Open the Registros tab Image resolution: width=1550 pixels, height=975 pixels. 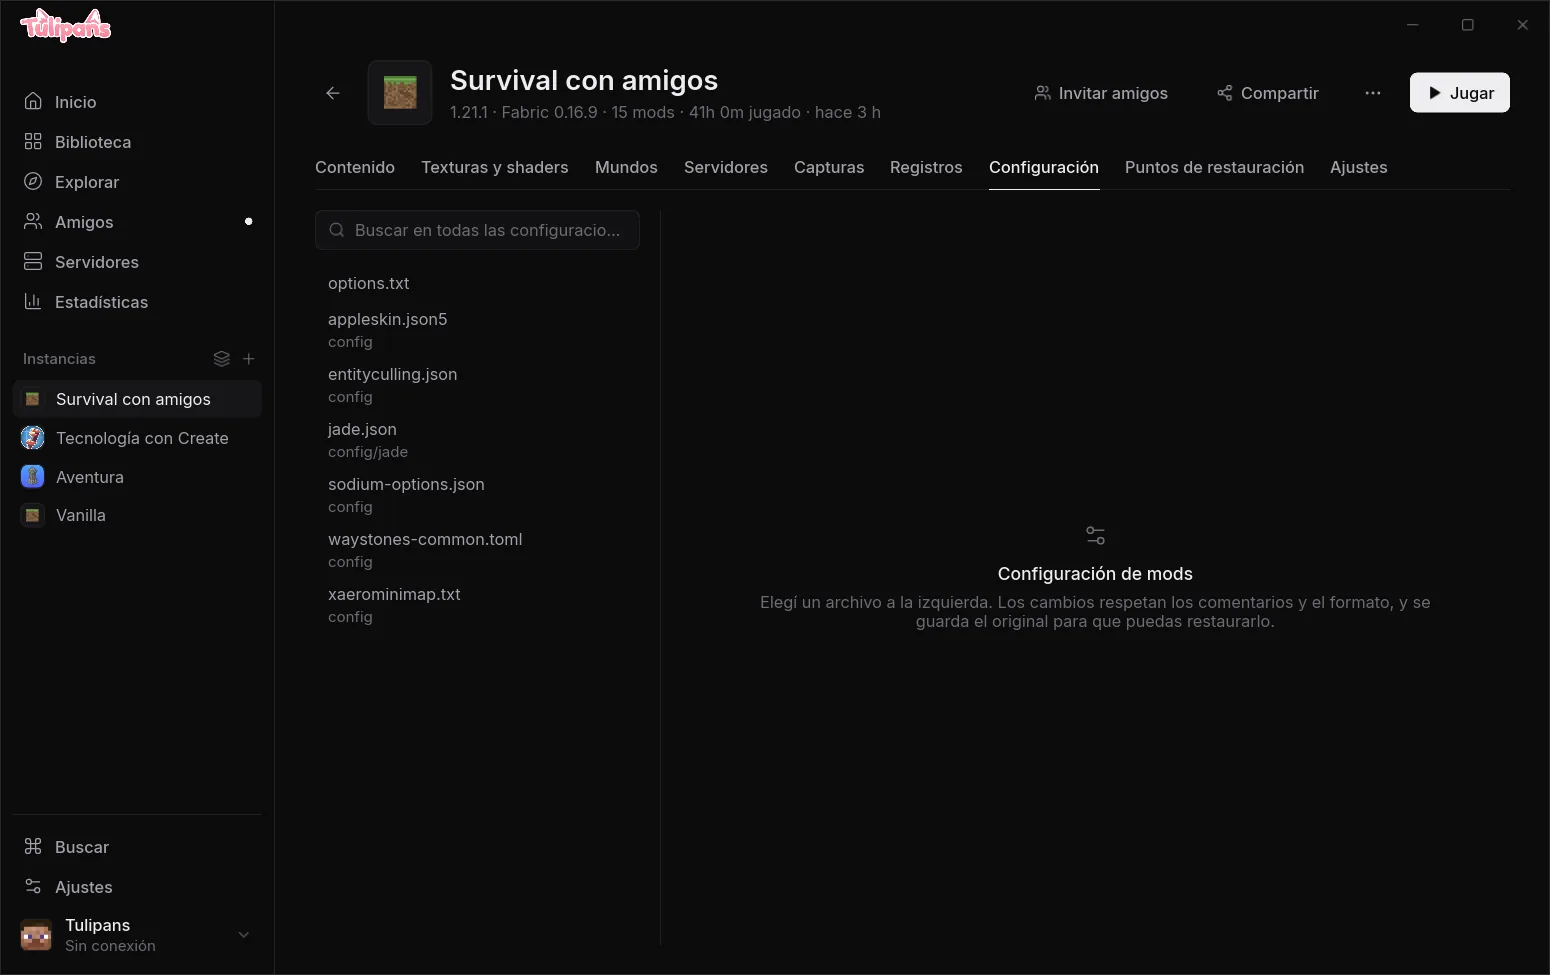(x=926, y=167)
